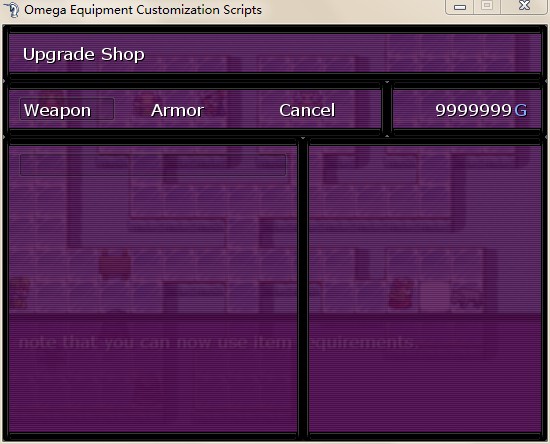Viewport: 550px width, 444px height.
Task: Choose the Armor command
Action: point(177,110)
